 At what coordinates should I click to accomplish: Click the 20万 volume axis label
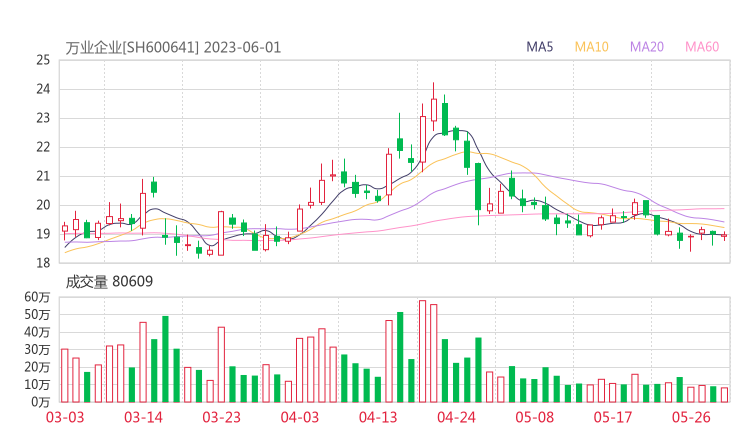pos(37,367)
